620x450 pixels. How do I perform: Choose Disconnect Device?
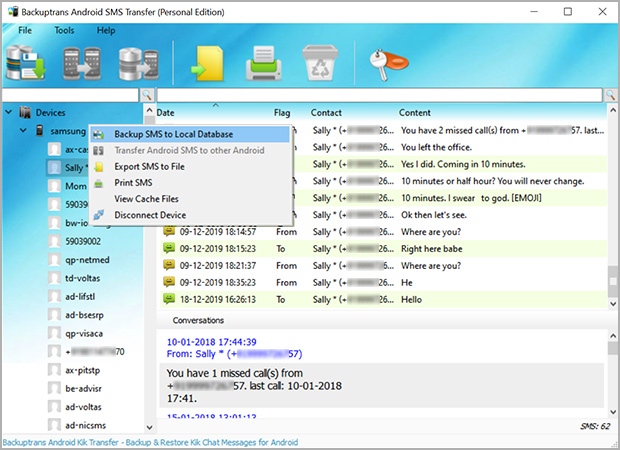click(x=190, y=215)
